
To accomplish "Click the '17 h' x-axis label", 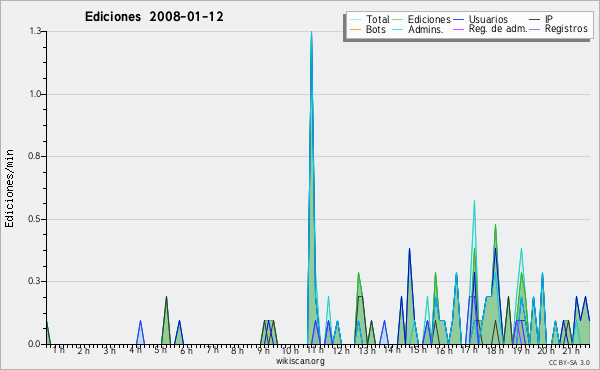I will coord(470,350).
